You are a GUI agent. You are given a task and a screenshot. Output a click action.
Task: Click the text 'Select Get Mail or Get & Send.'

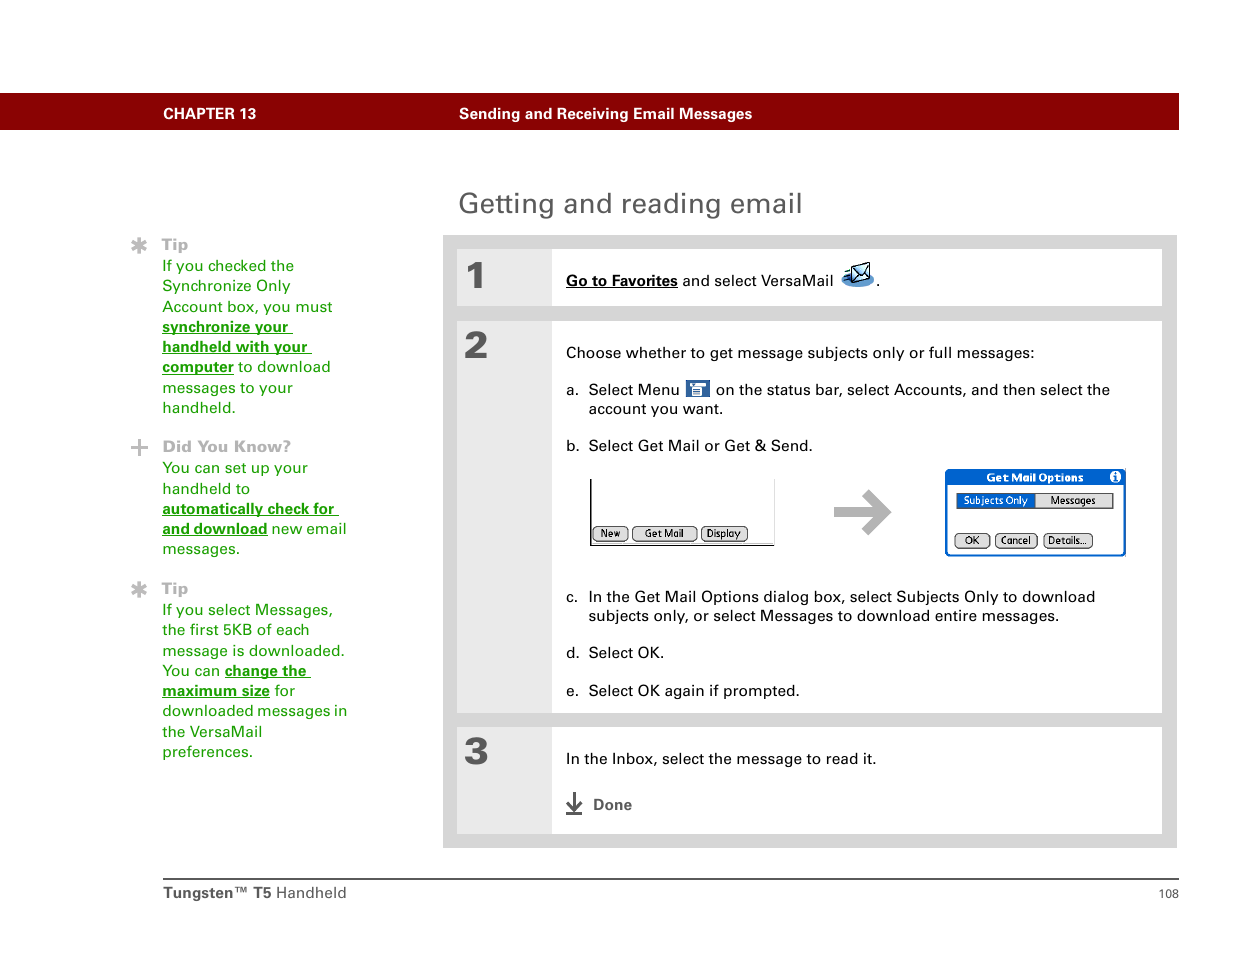(700, 446)
